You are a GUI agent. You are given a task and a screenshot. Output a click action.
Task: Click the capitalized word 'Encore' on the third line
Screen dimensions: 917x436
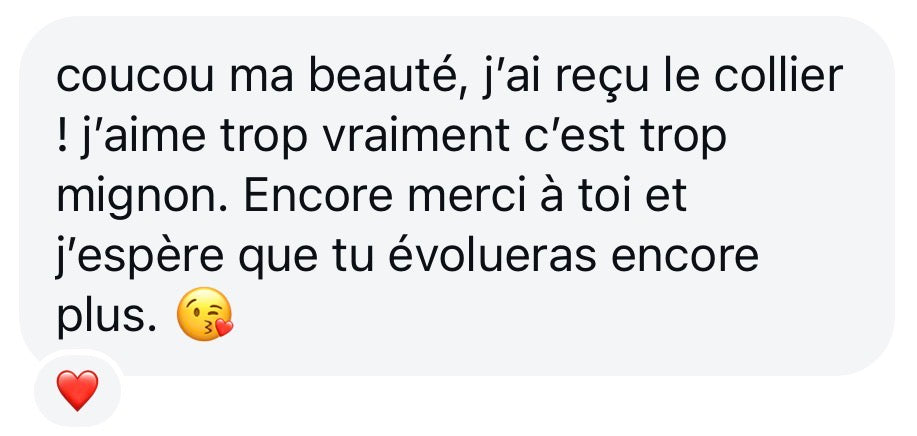click(x=318, y=196)
